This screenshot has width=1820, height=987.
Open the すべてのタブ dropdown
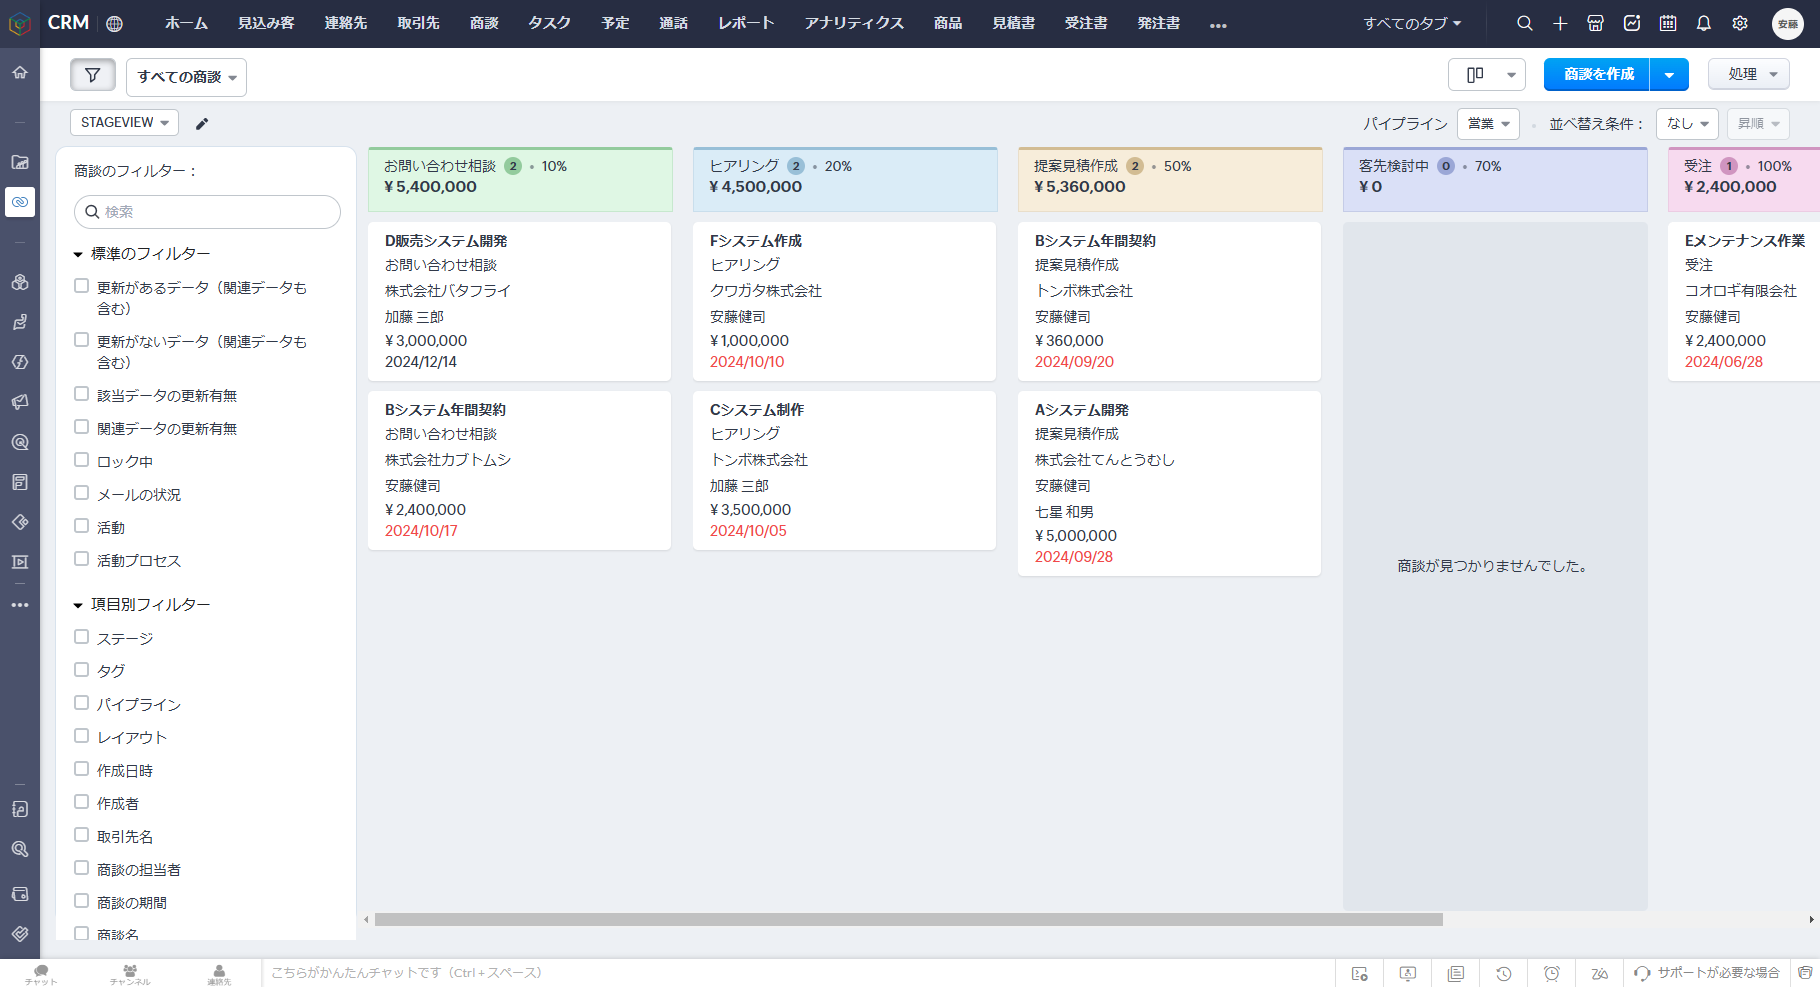coord(1412,24)
